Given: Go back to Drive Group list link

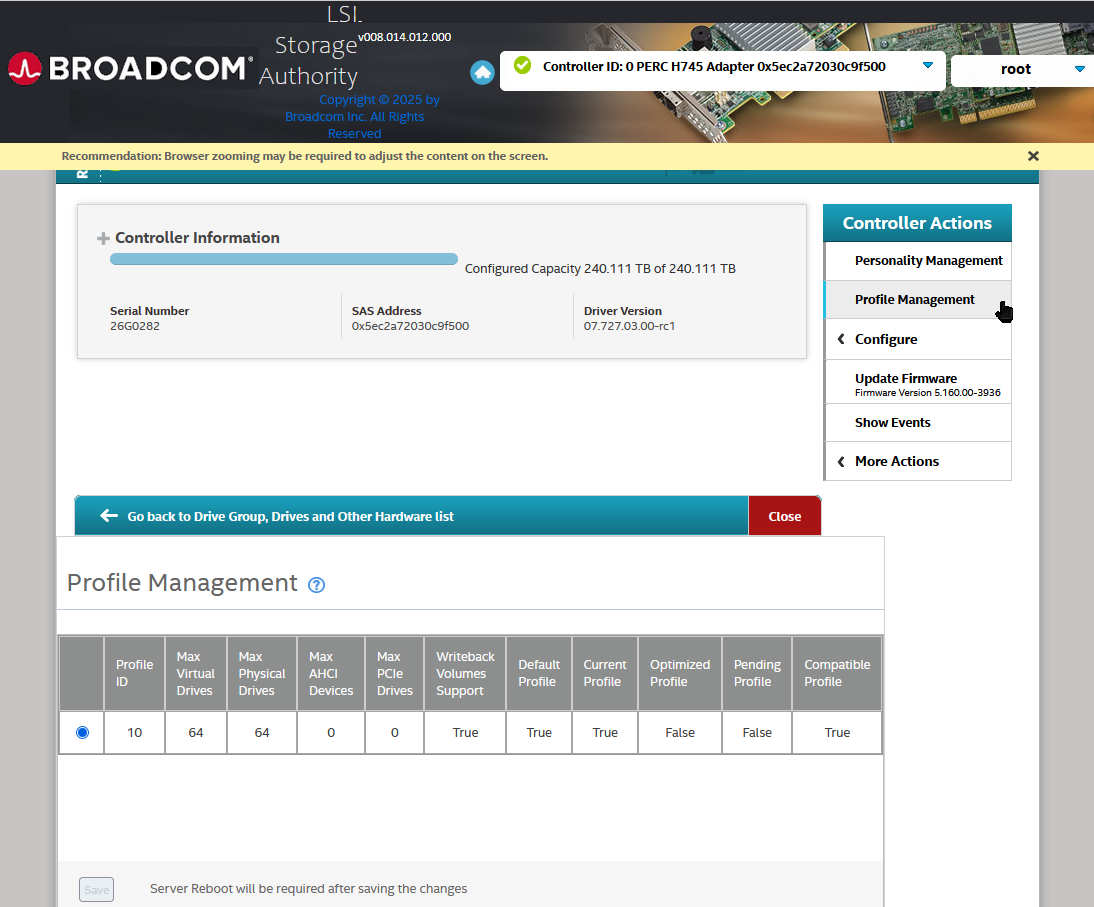Looking at the screenshot, I should (290, 516).
